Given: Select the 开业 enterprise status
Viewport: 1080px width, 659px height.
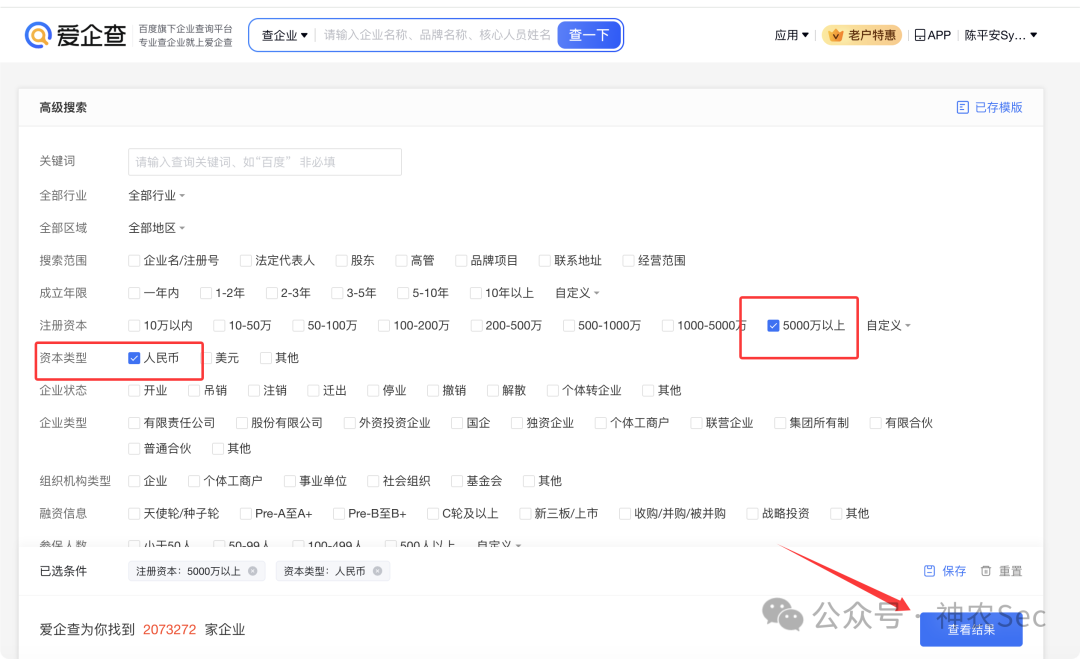Looking at the screenshot, I should (x=134, y=390).
